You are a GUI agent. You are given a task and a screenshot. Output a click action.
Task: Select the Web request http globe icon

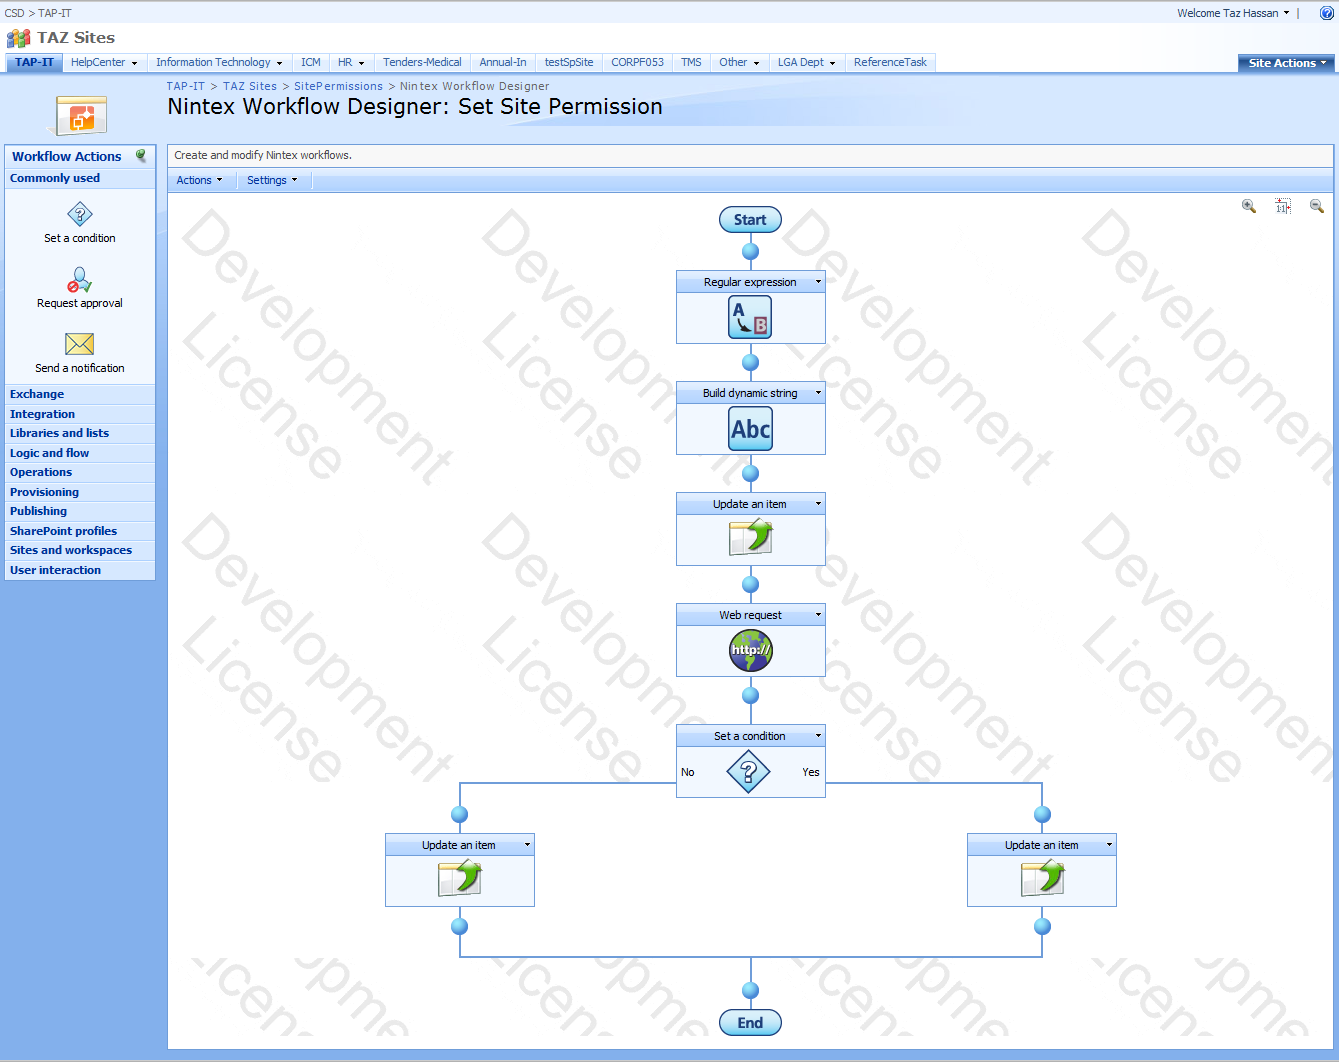[750, 650]
